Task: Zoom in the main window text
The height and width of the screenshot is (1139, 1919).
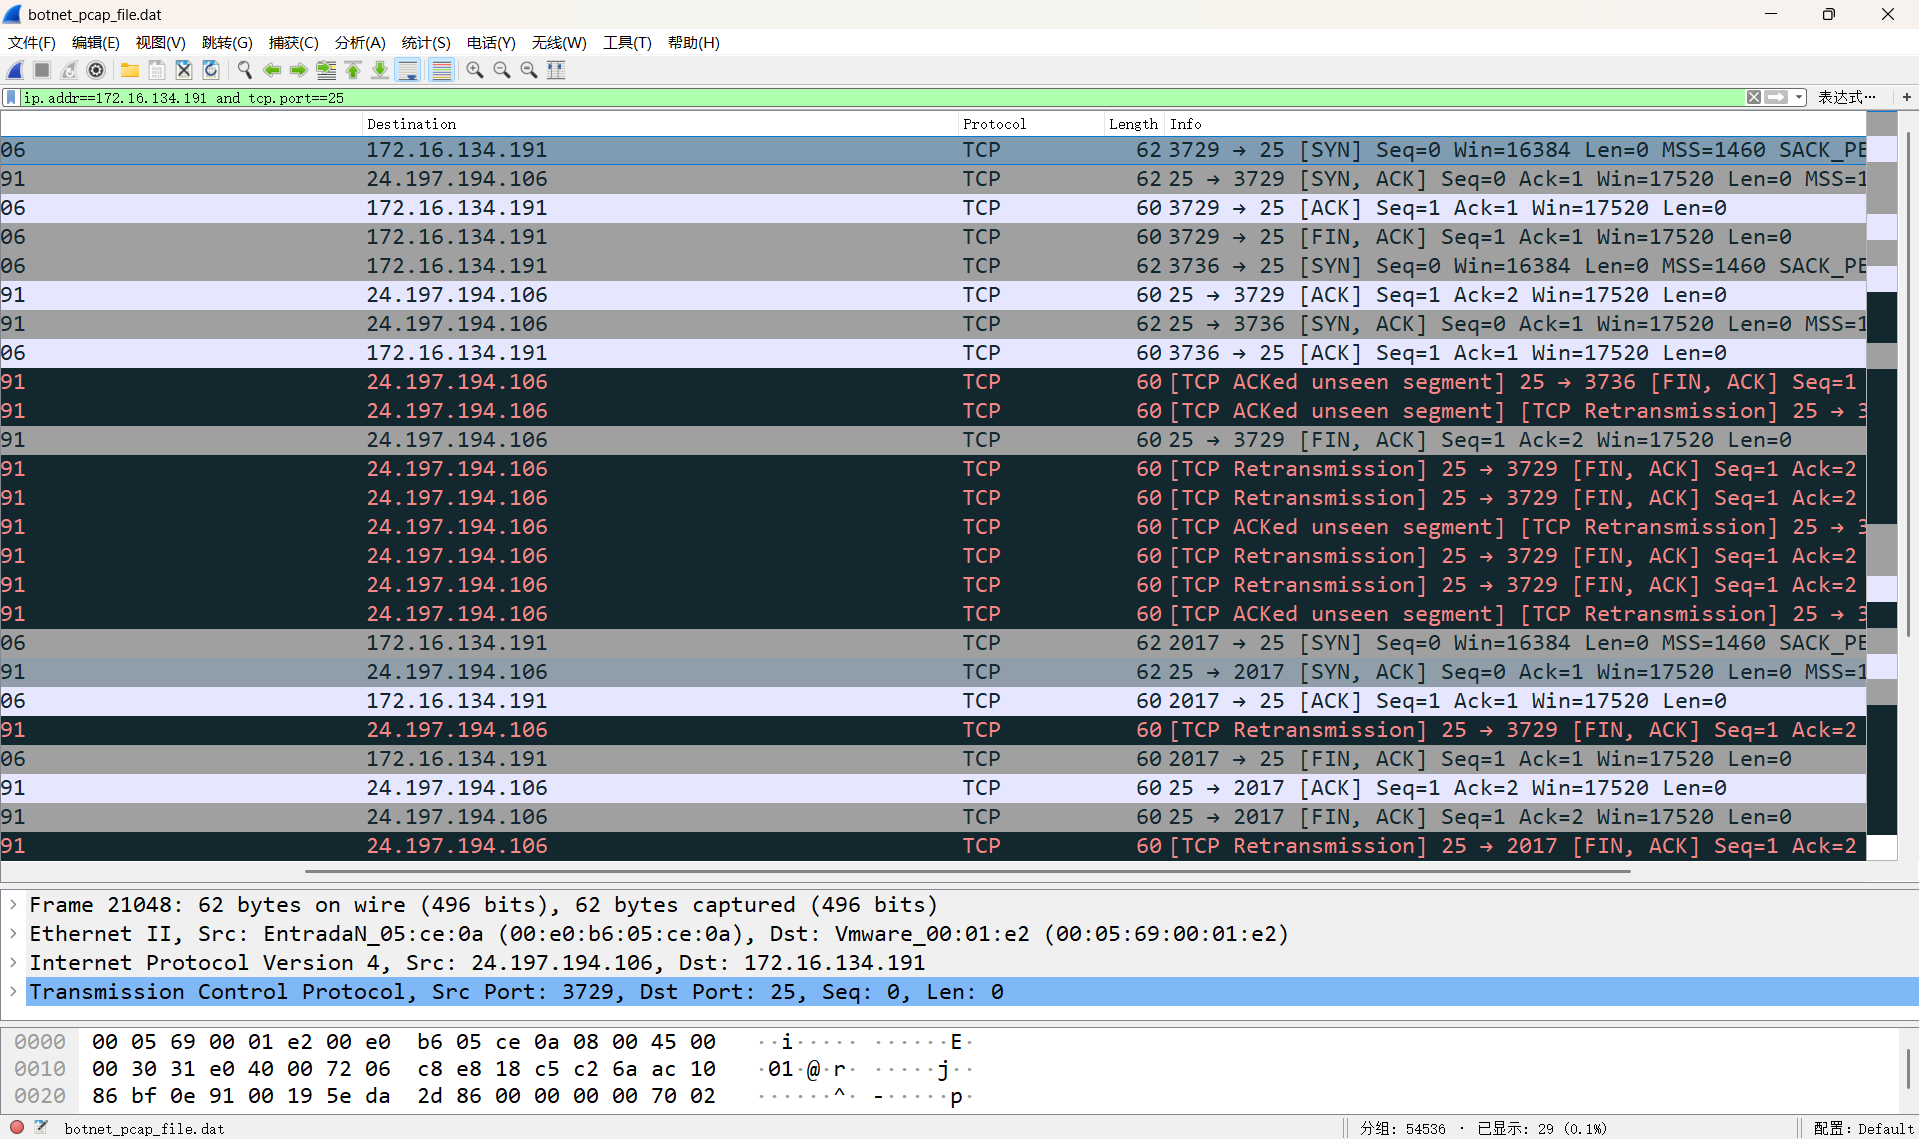Action: point(475,70)
